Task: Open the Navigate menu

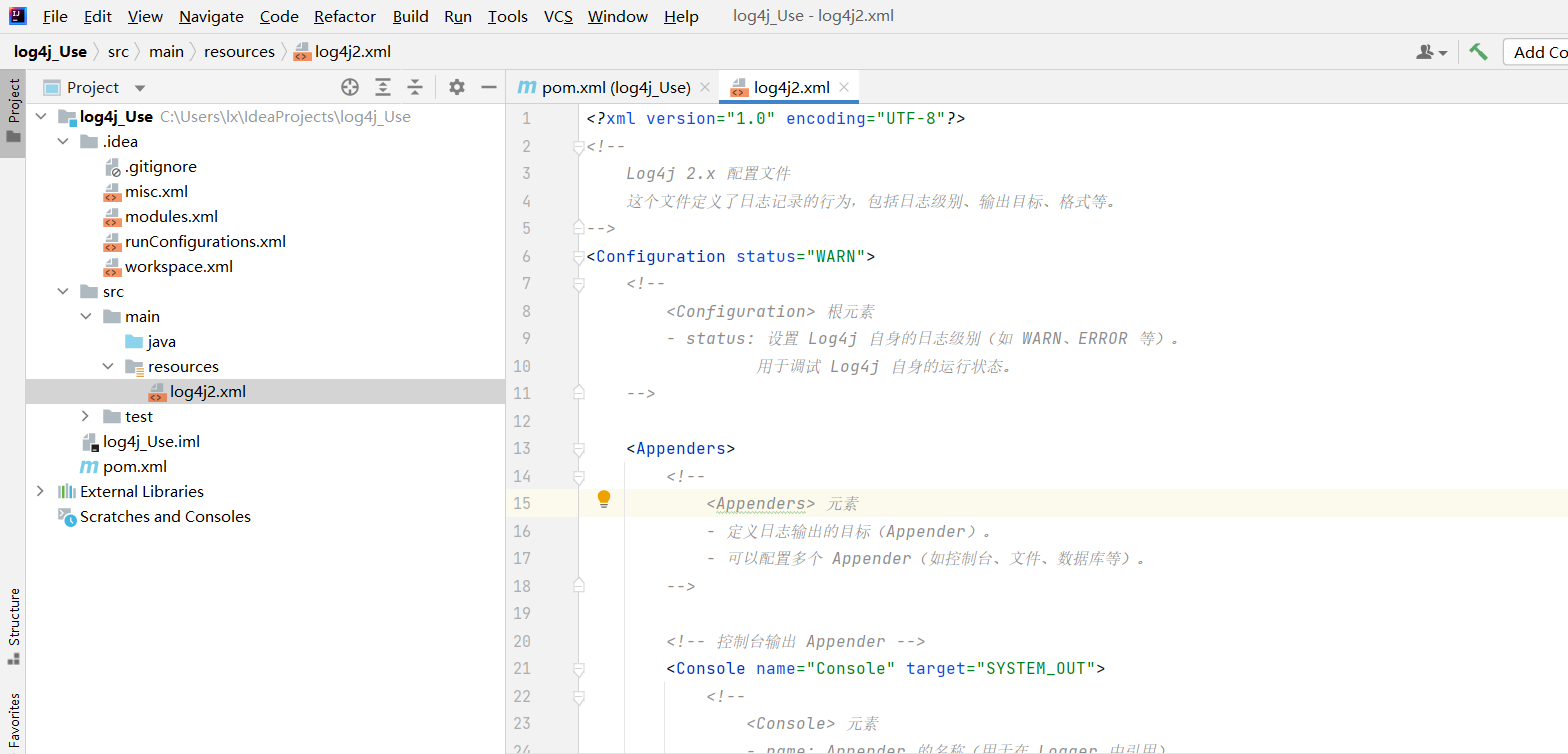Action: click(x=211, y=17)
